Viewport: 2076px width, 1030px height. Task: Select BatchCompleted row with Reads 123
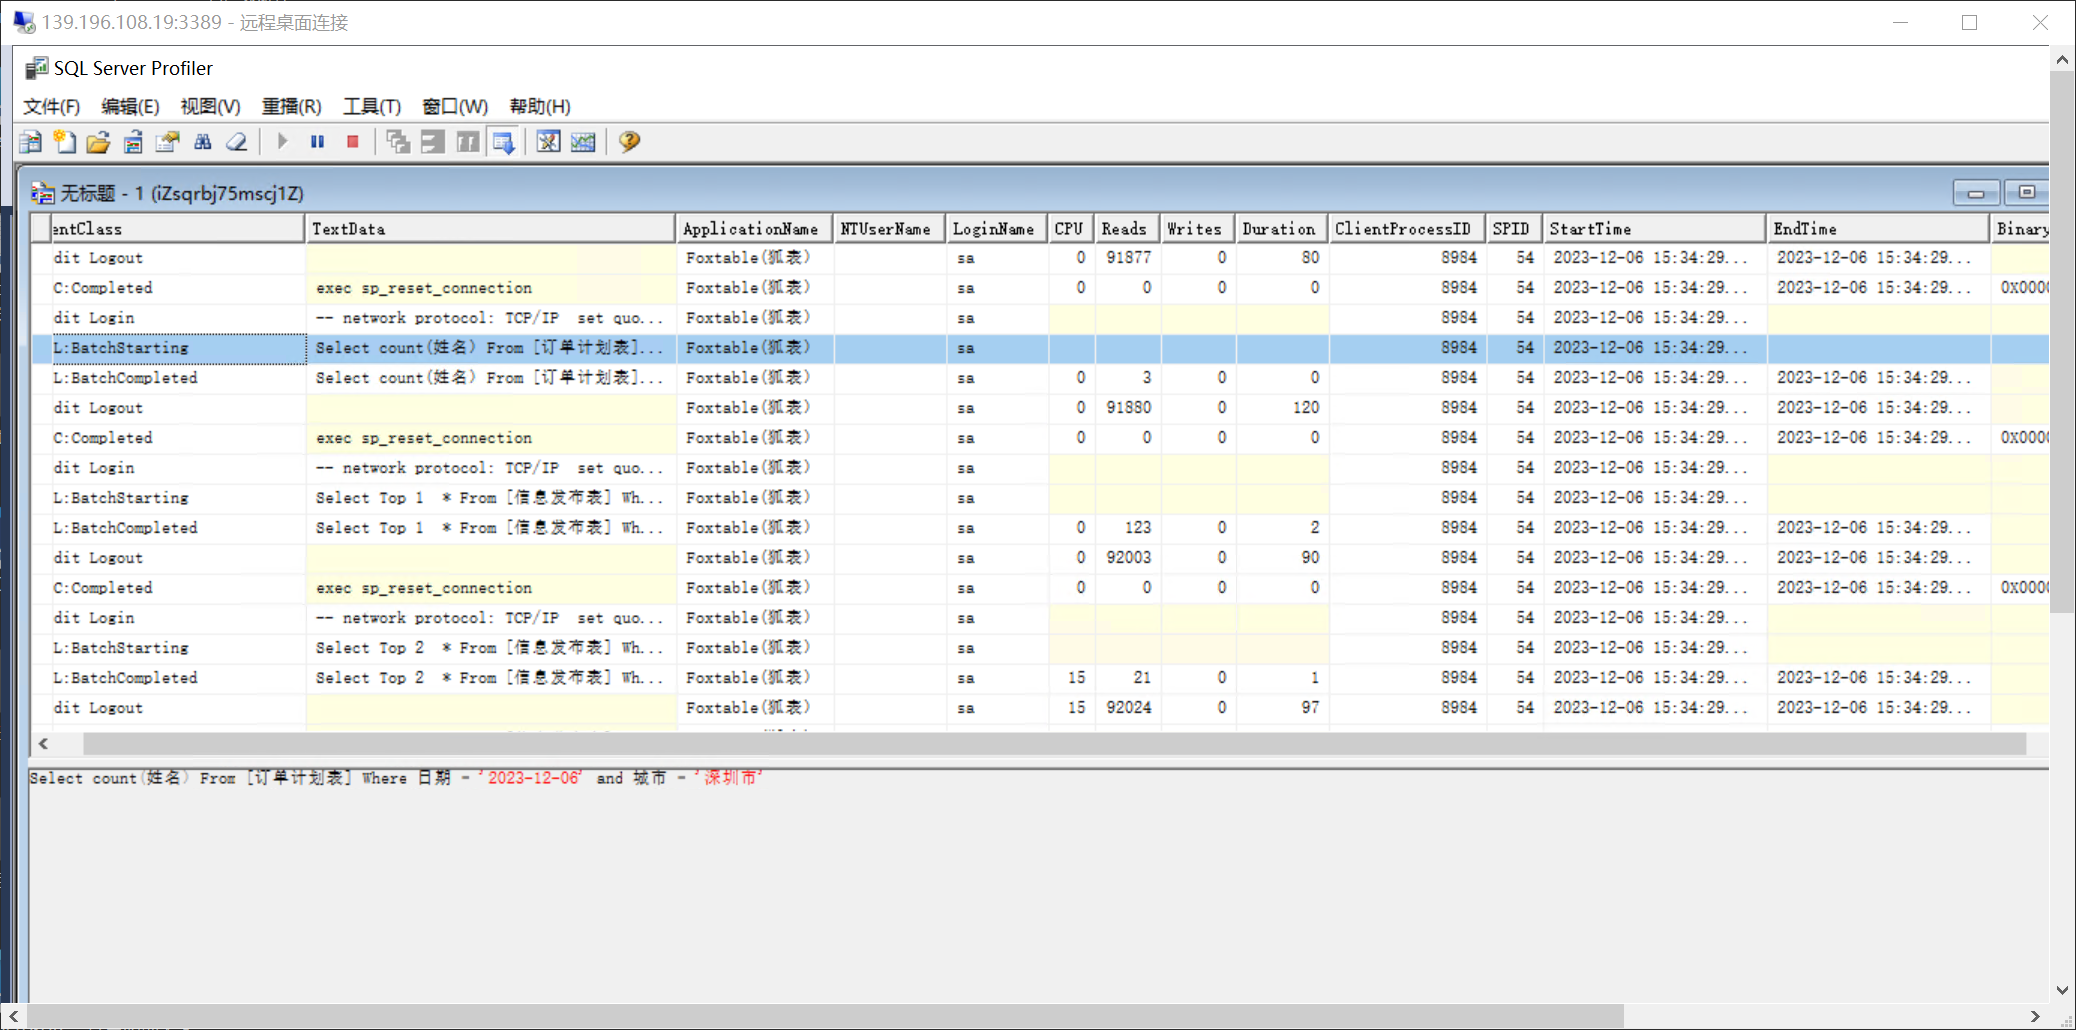(x=1040, y=528)
